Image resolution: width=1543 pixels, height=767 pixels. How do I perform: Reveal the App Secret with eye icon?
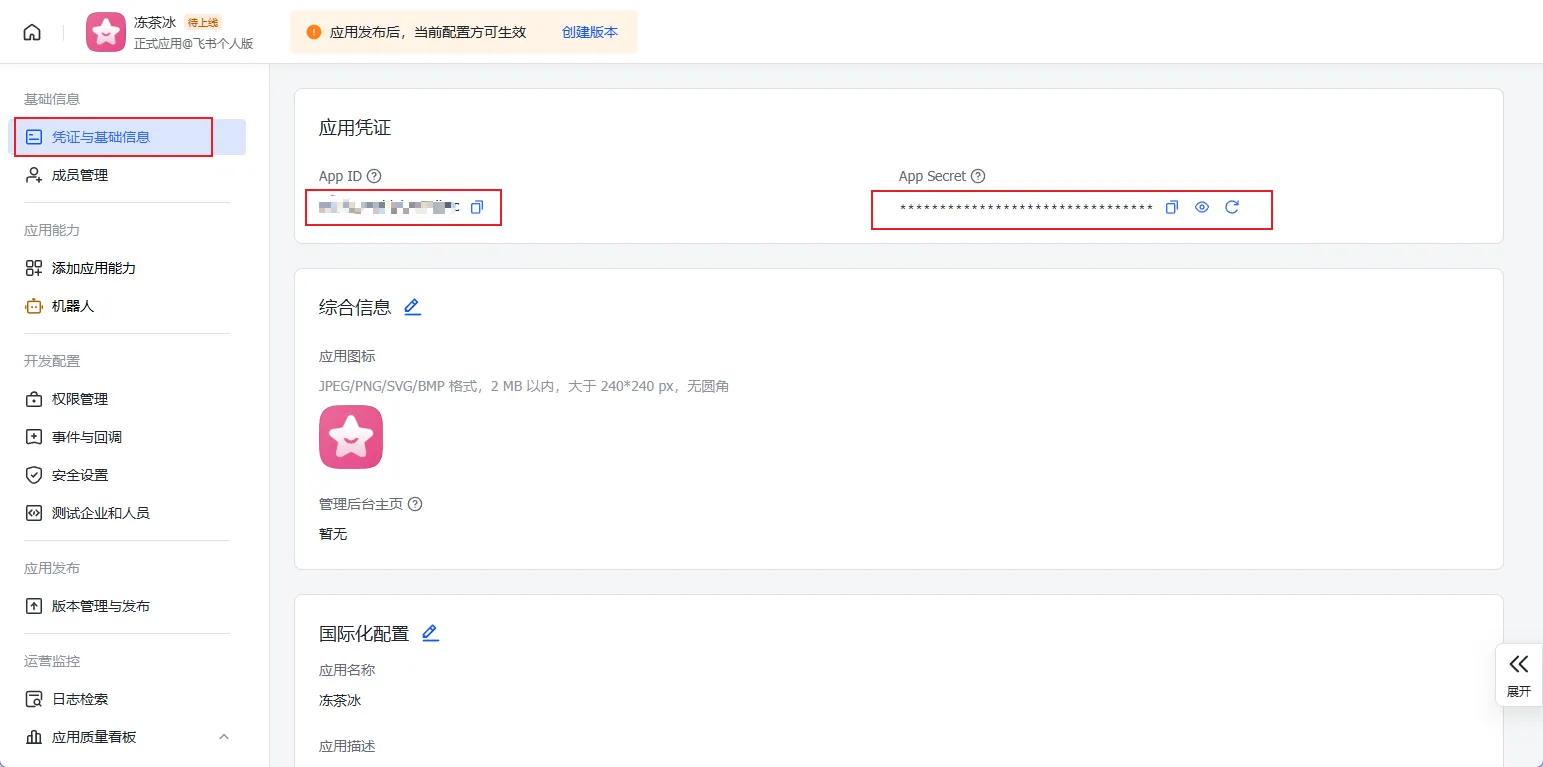click(x=1202, y=207)
